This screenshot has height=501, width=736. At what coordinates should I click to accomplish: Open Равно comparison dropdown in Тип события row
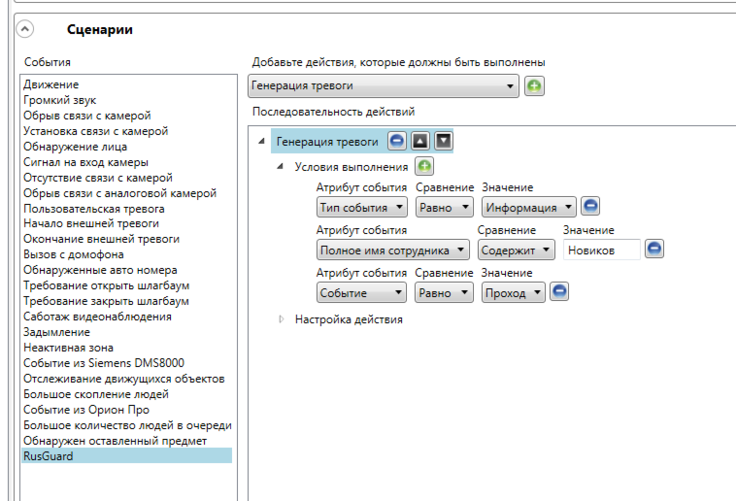click(444, 207)
